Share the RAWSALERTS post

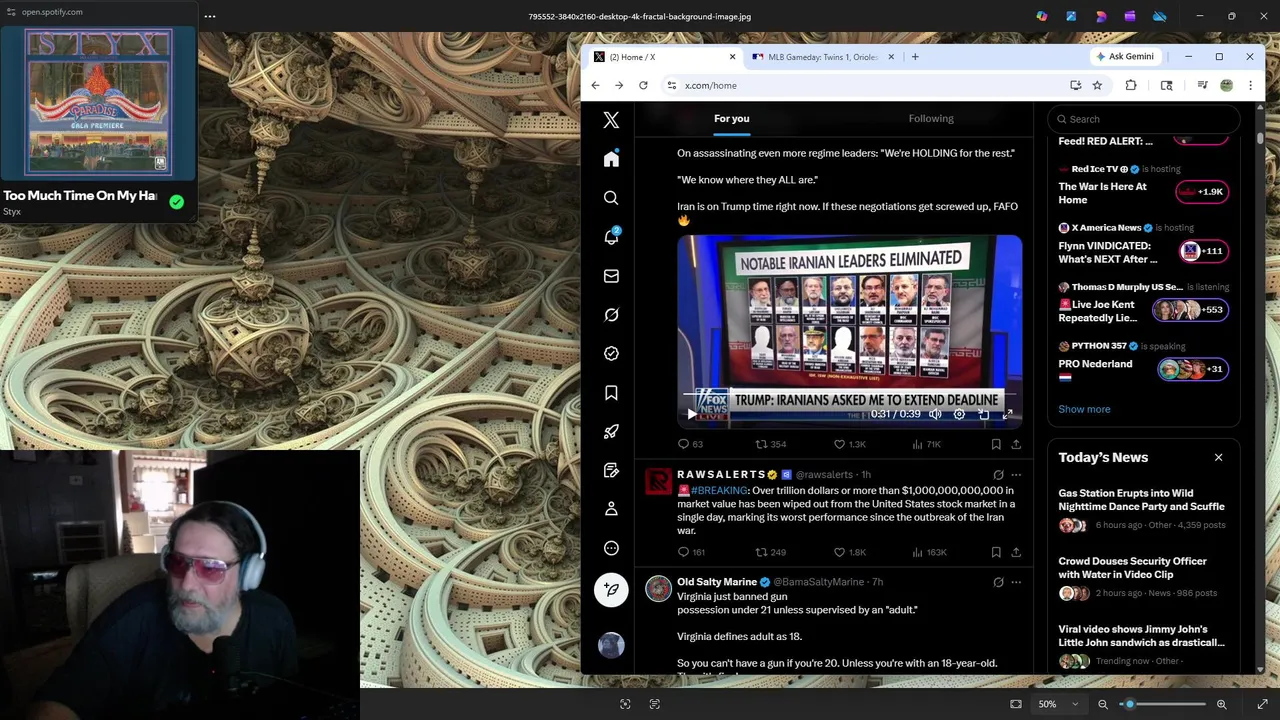[x=1016, y=552]
